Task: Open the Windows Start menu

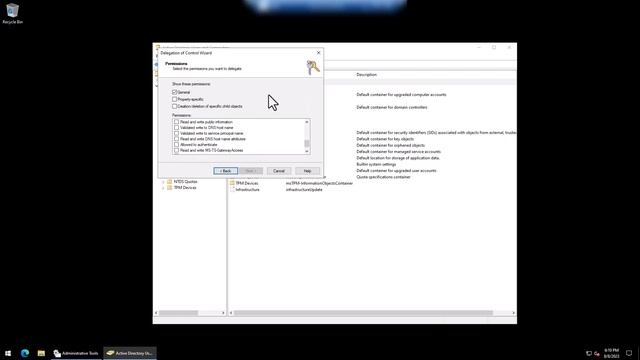Action: (x=8, y=353)
